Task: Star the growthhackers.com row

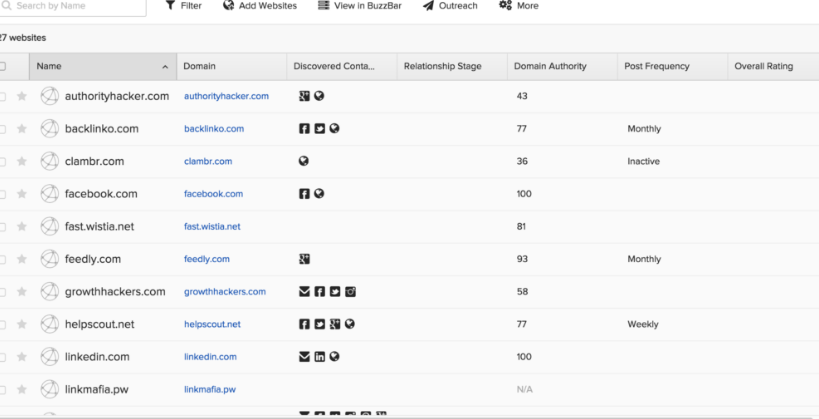Action: (x=21, y=292)
